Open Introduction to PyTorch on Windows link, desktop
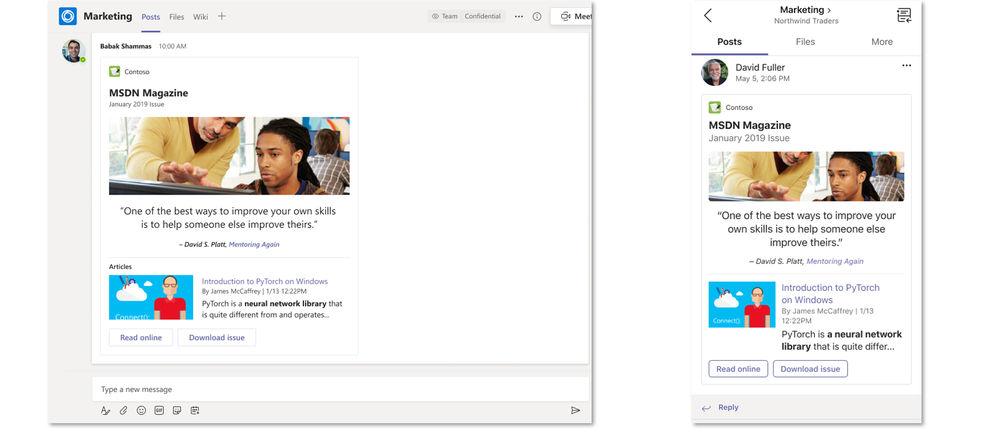Screen dimensions: 999x429 (x=264, y=281)
